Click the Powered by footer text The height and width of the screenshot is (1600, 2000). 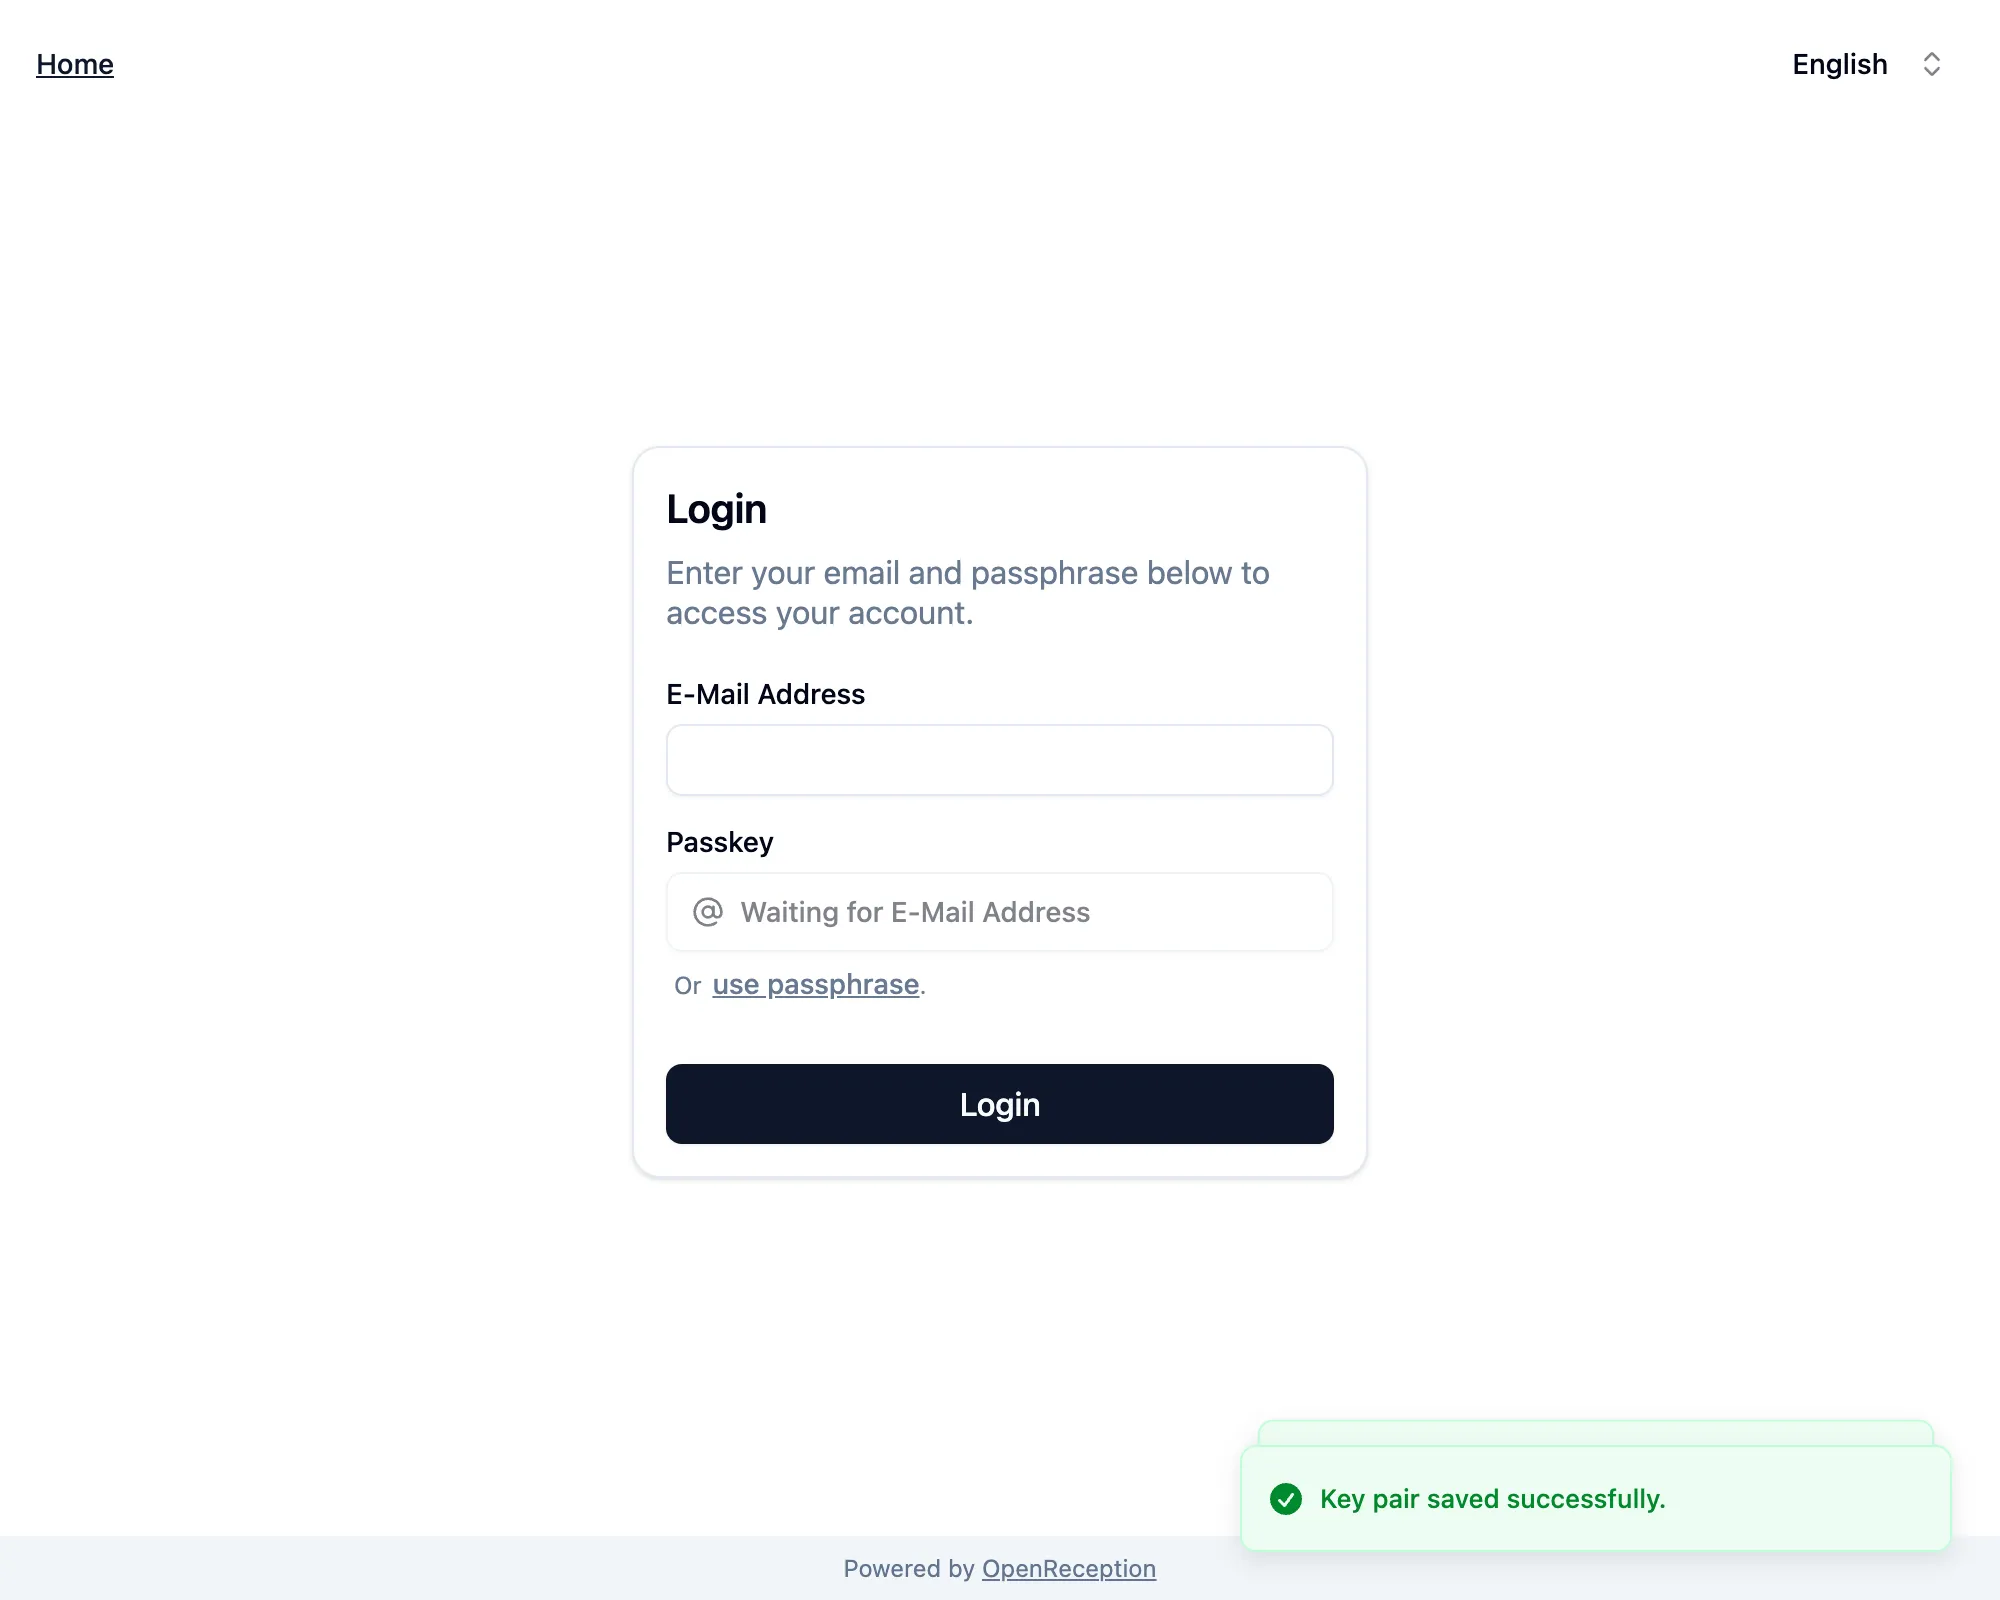click(908, 1569)
